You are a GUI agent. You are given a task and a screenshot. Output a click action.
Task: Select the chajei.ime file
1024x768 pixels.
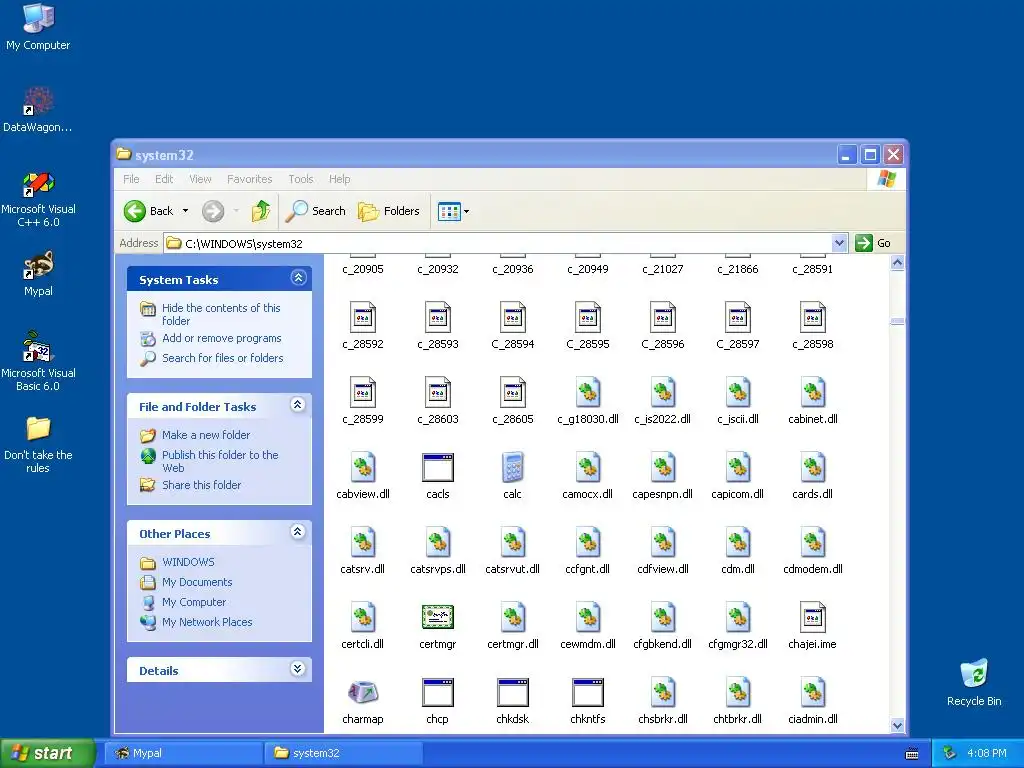pyautogui.click(x=813, y=626)
